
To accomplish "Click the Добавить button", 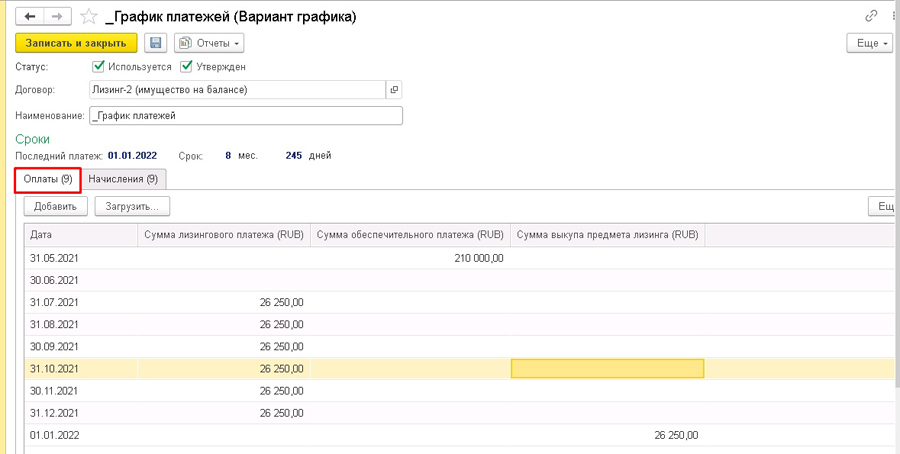I will click(x=55, y=207).
